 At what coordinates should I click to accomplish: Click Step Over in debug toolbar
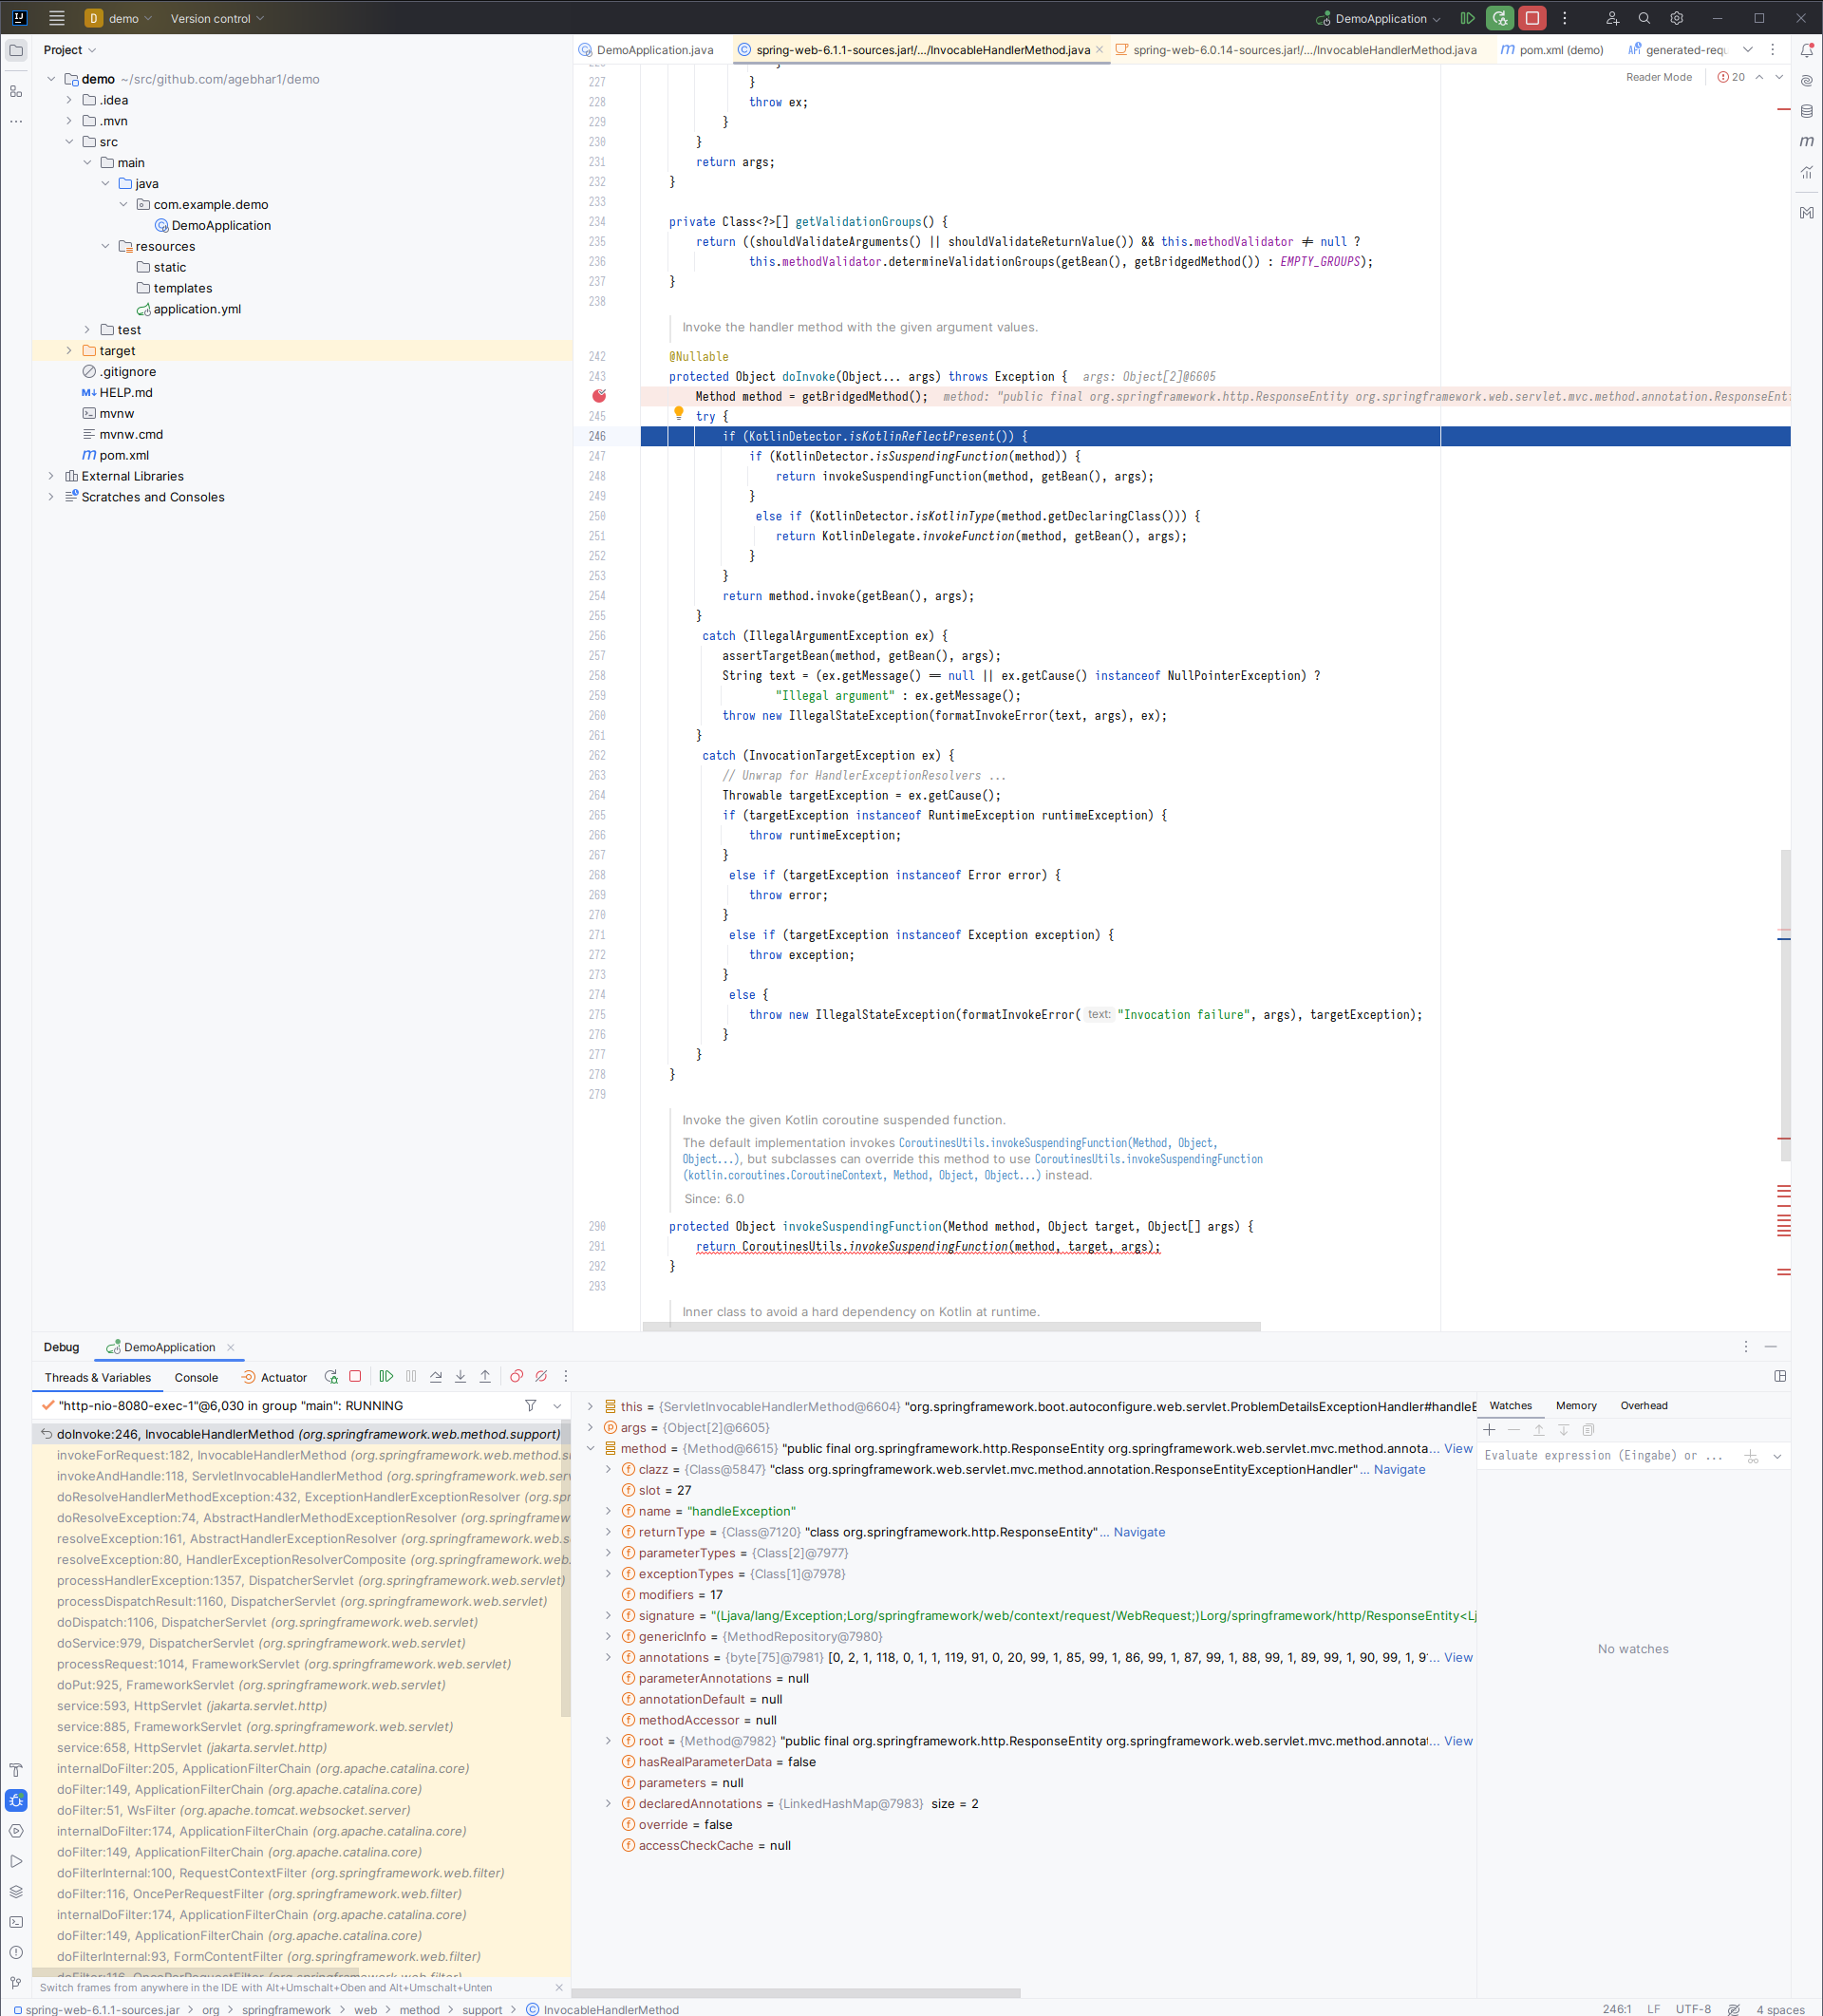tap(436, 1376)
